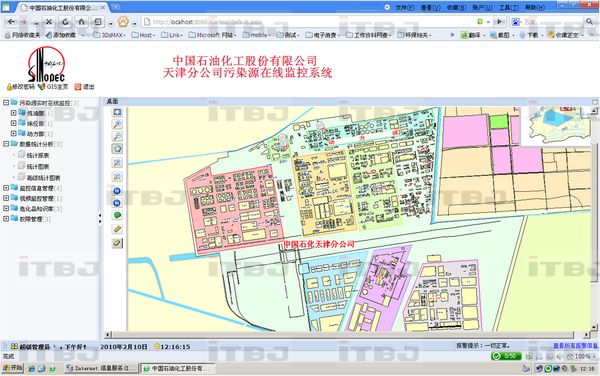The height and width of the screenshot is (376, 600).
Task: Click the green speech bubble map tool
Action: (x=117, y=215)
